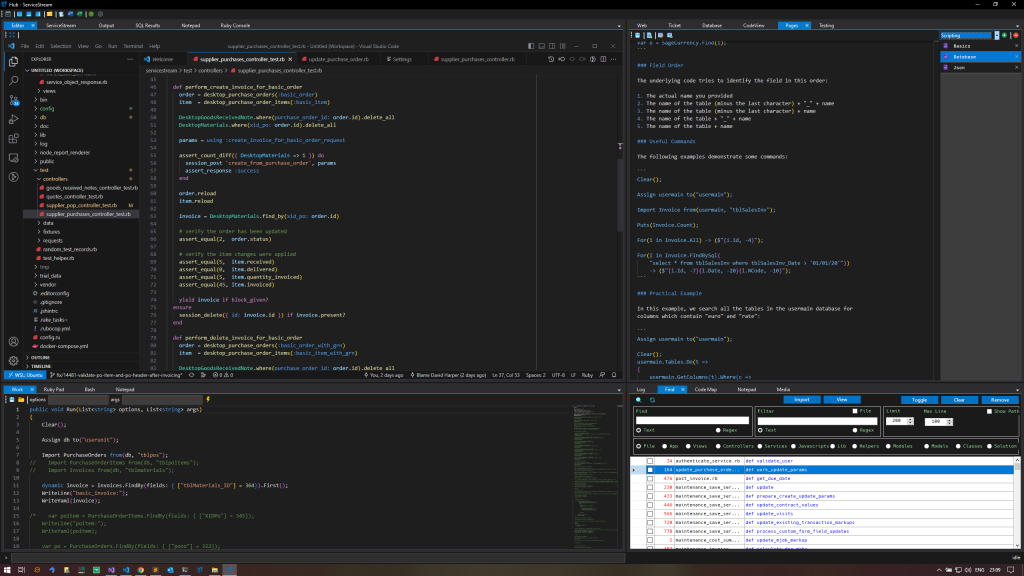
Task: Increase the Limit value with the stepper
Action: pos(910,419)
